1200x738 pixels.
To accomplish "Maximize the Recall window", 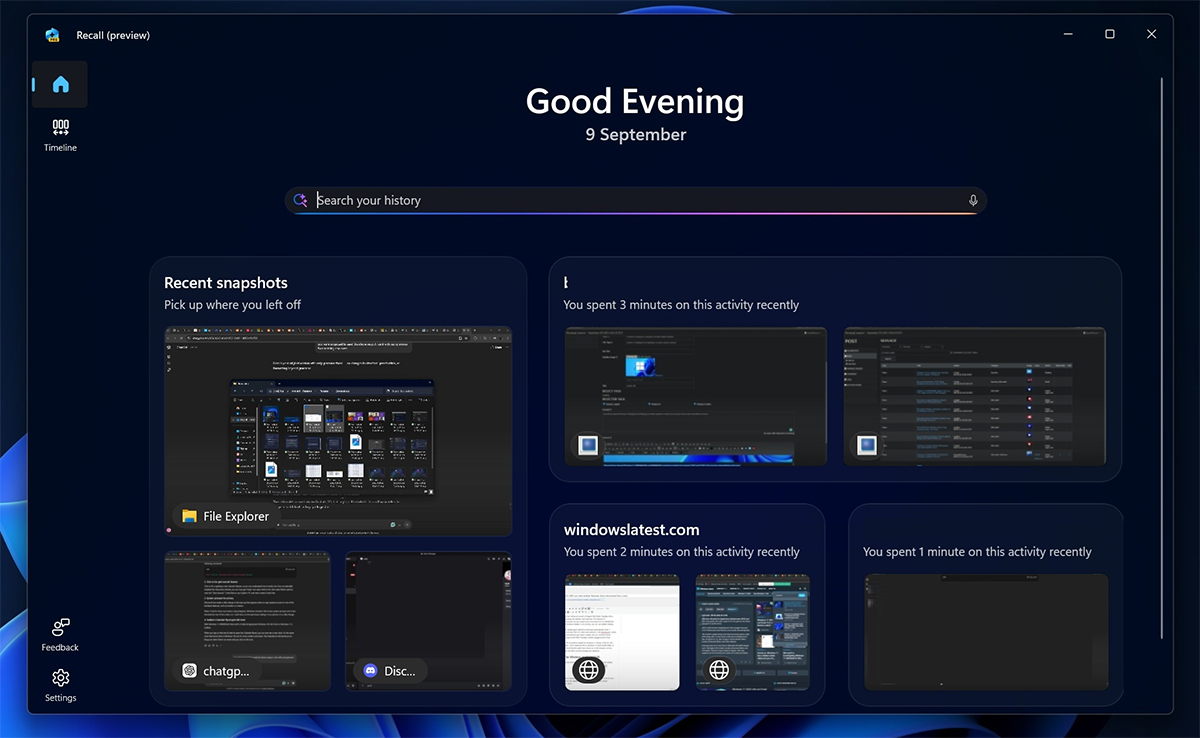I will tap(1109, 34).
